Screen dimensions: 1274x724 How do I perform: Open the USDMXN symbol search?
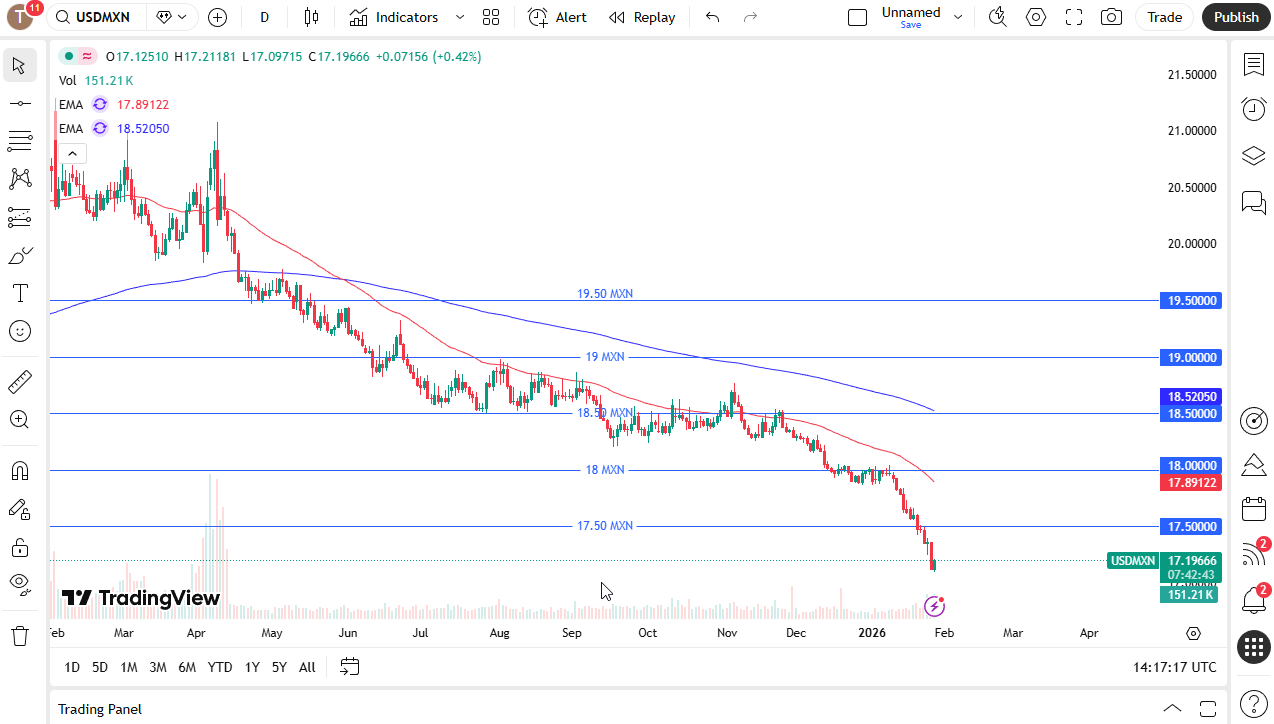point(97,17)
